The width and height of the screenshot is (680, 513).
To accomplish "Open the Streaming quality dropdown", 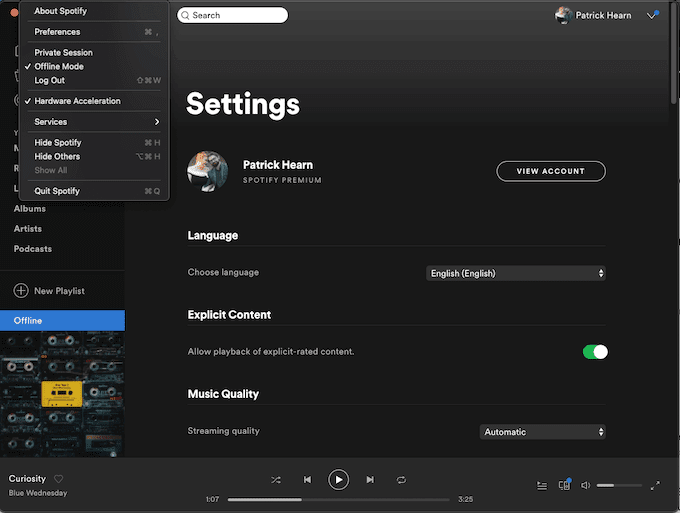I will pyautogui.click(x=543, y=432).
